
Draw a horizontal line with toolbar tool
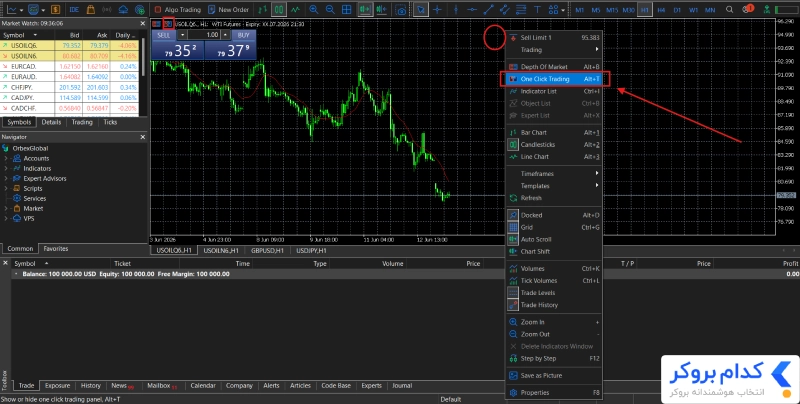coord(472,10)
